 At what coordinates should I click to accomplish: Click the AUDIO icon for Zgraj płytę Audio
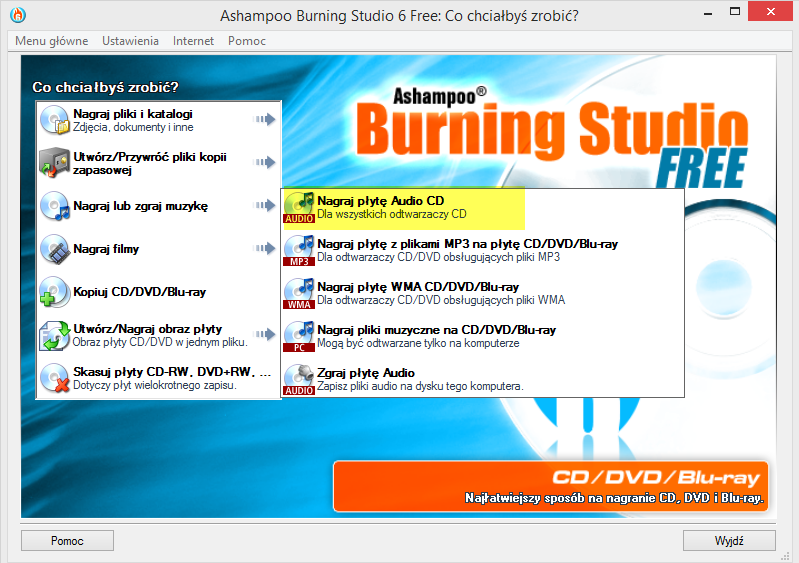coord(299,380)
